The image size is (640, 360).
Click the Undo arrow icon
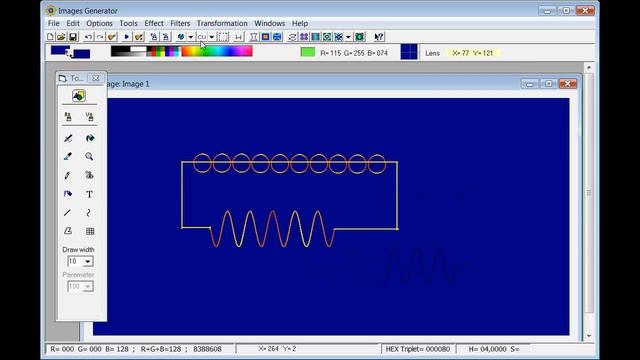[88, 37]
